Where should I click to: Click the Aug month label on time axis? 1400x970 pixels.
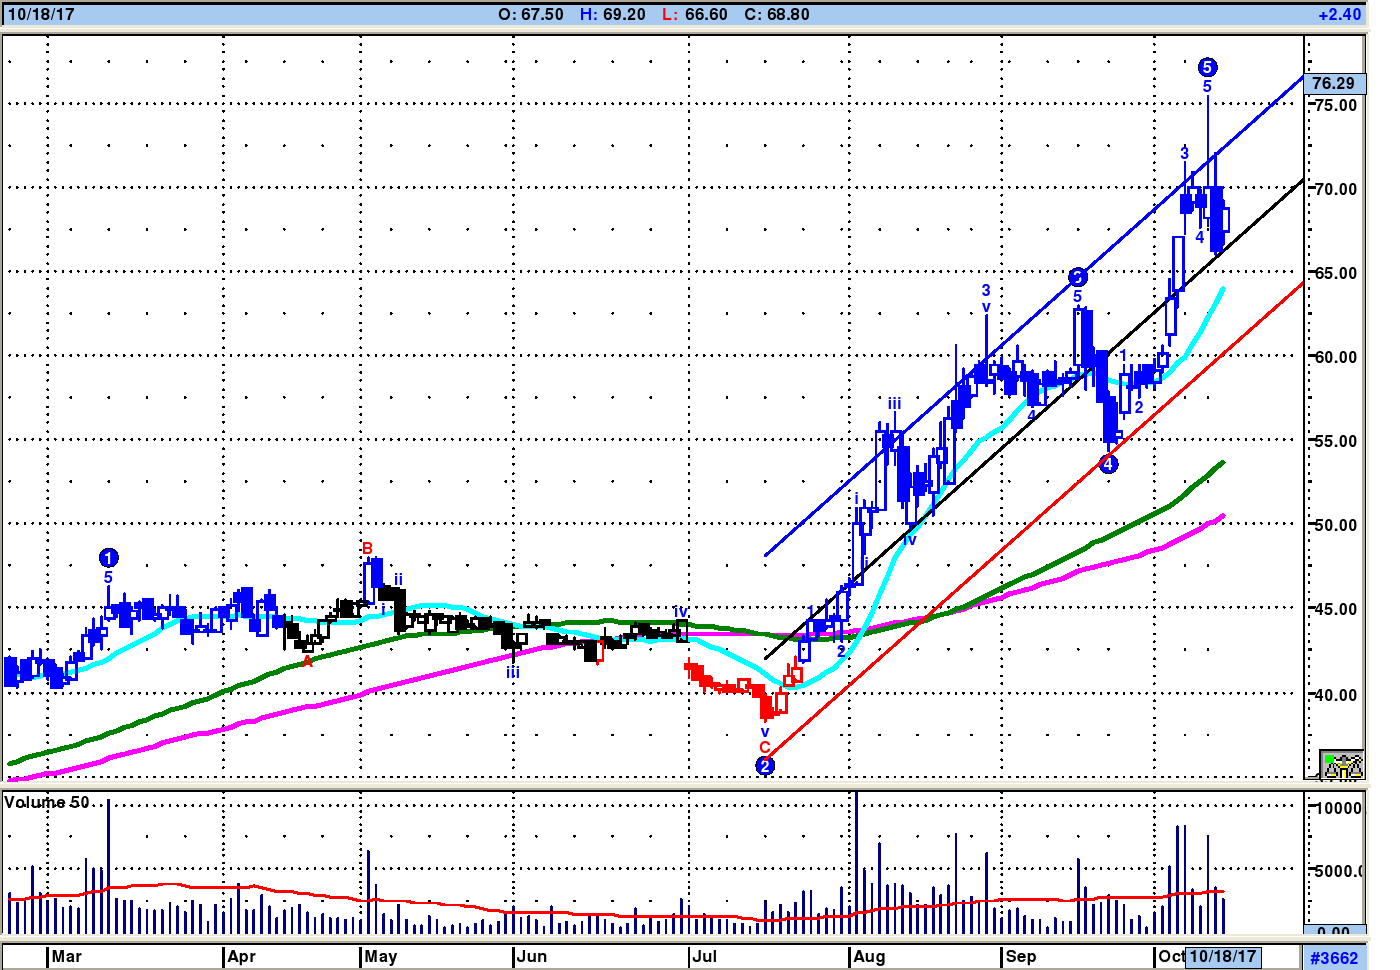click(869, 956)
